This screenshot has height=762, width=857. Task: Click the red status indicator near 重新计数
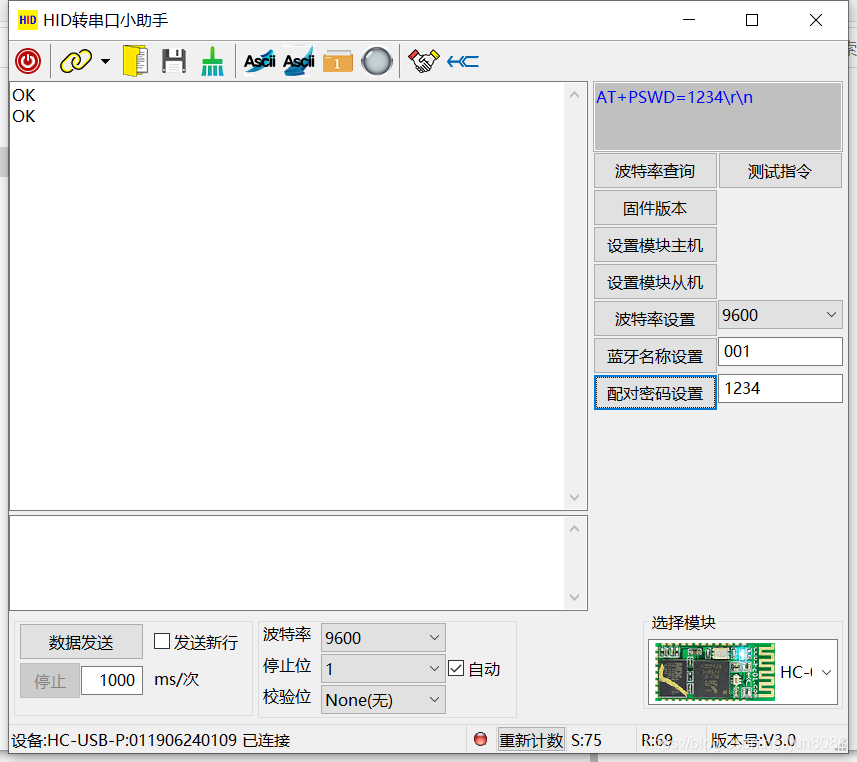click(479, 739)
